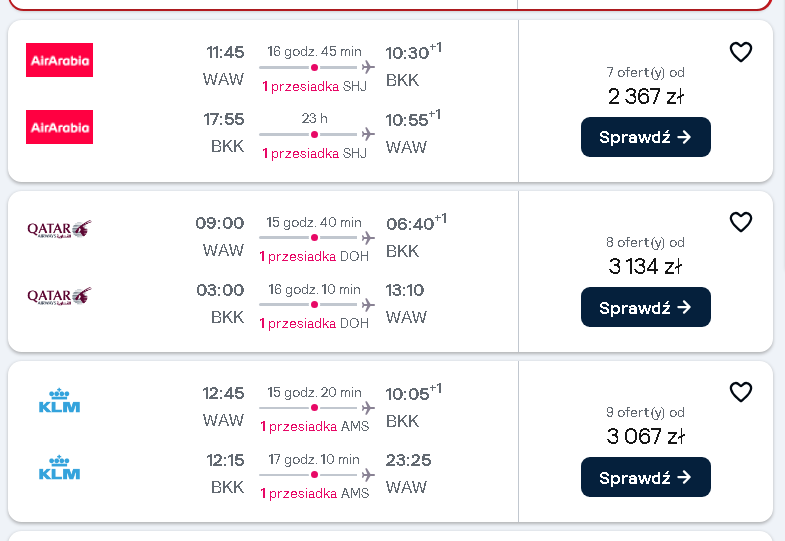This screenshot has height=541, width=785.
Task: View the DOH layover on the 09:00 flight
Action: point(314,256)
